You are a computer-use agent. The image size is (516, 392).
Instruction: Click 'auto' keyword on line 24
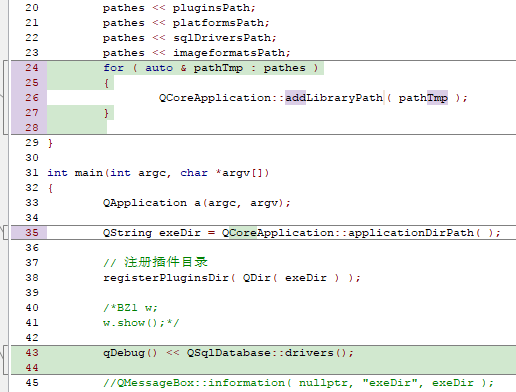159,68
